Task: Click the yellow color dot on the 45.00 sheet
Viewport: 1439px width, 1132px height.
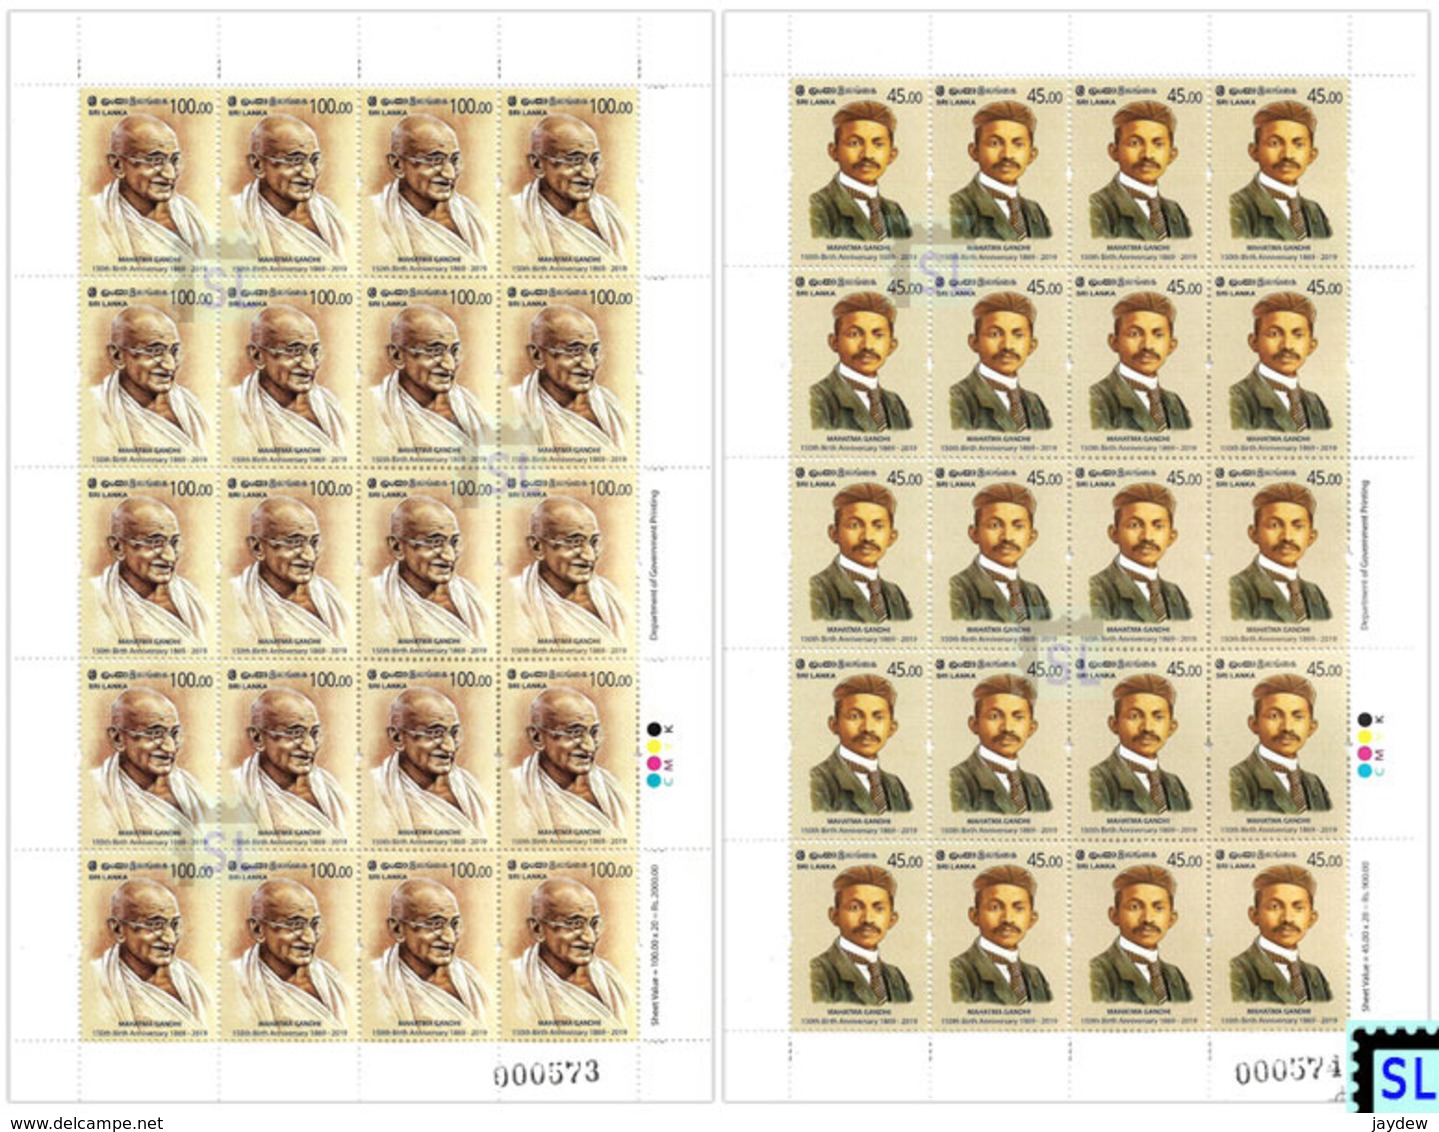Action: tap(1366, 737)
